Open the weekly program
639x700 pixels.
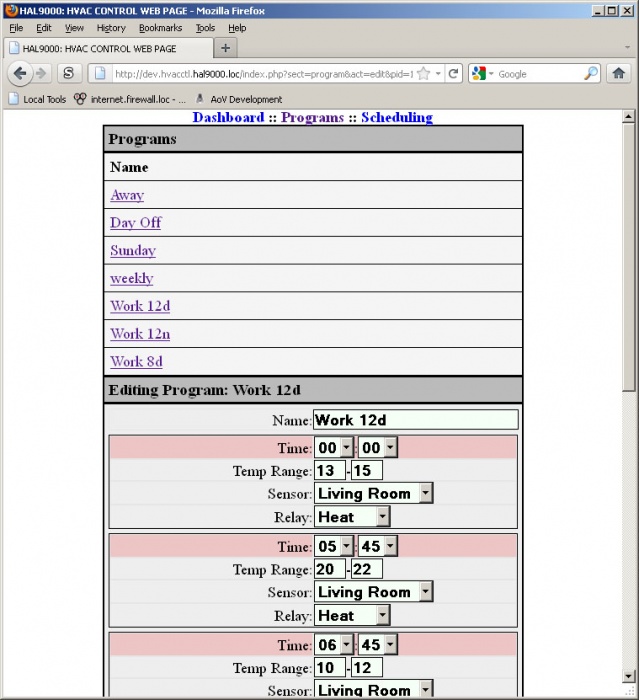pyautogui.click(x=132, y=279)
